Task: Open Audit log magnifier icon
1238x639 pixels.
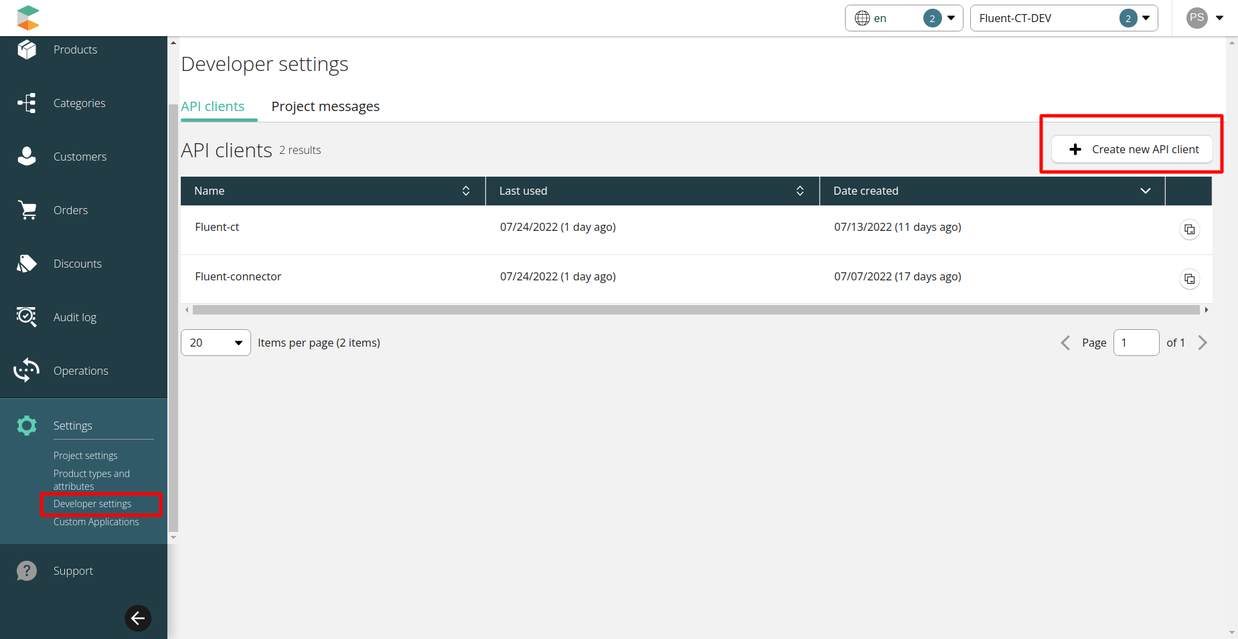Action: (x=27, y=317)
